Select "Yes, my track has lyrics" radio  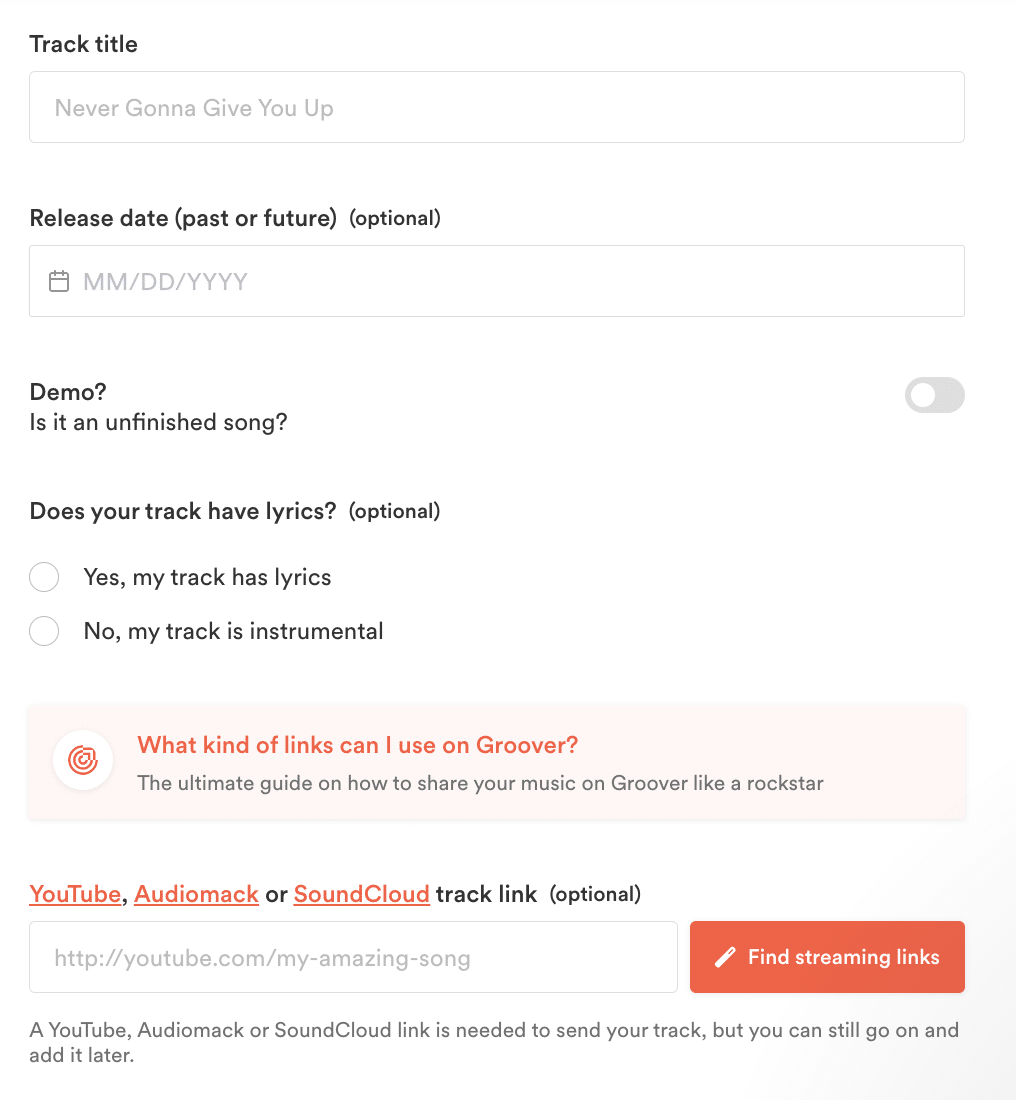point(44,577)
